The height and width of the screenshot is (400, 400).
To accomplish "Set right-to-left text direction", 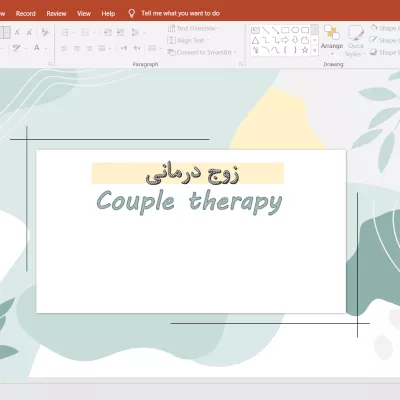I will click(137, 49).
